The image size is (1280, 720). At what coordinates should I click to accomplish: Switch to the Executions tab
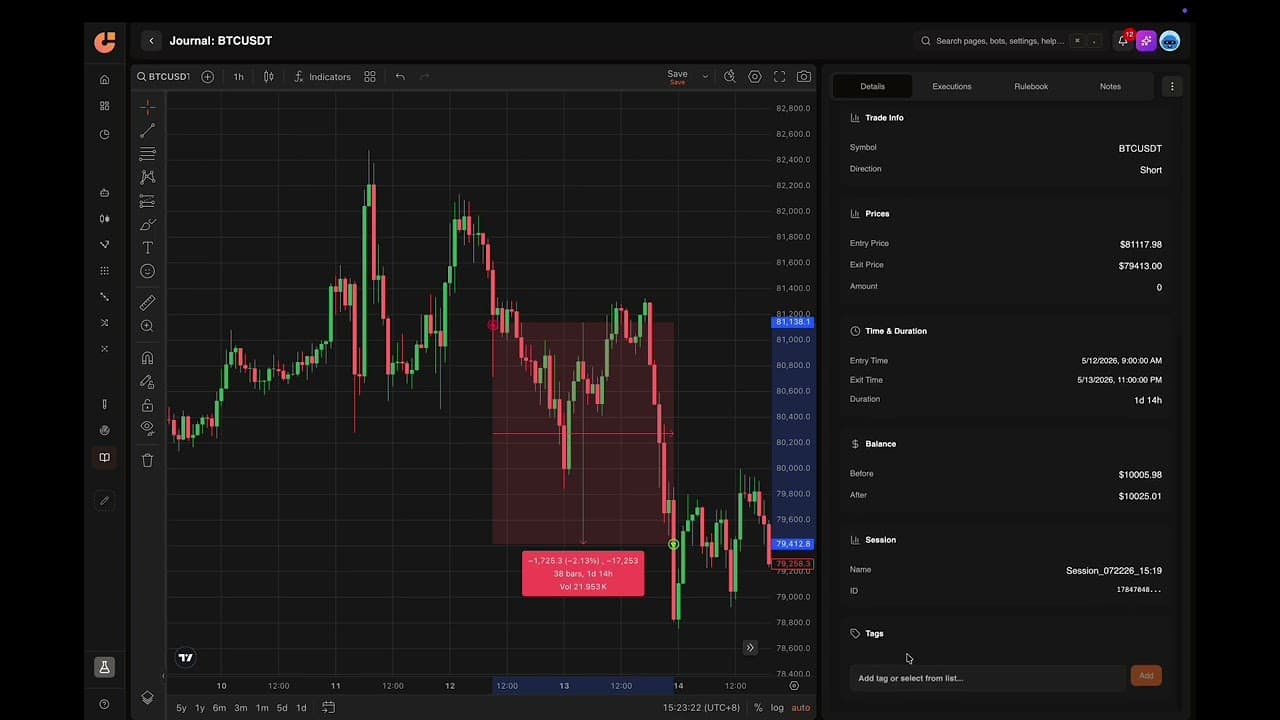pos(951,86)
